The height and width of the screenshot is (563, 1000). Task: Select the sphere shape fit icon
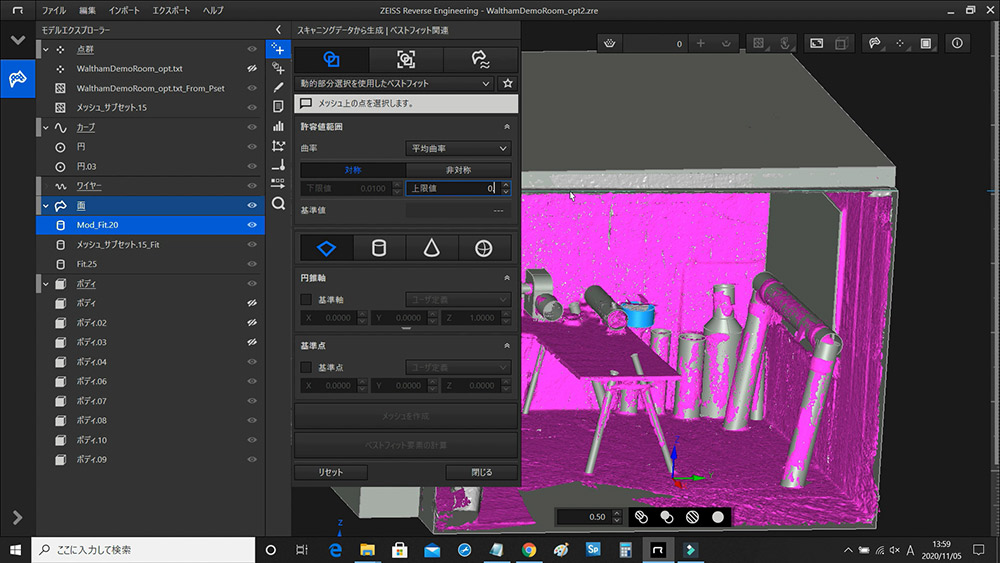click(x=484, y=248)
